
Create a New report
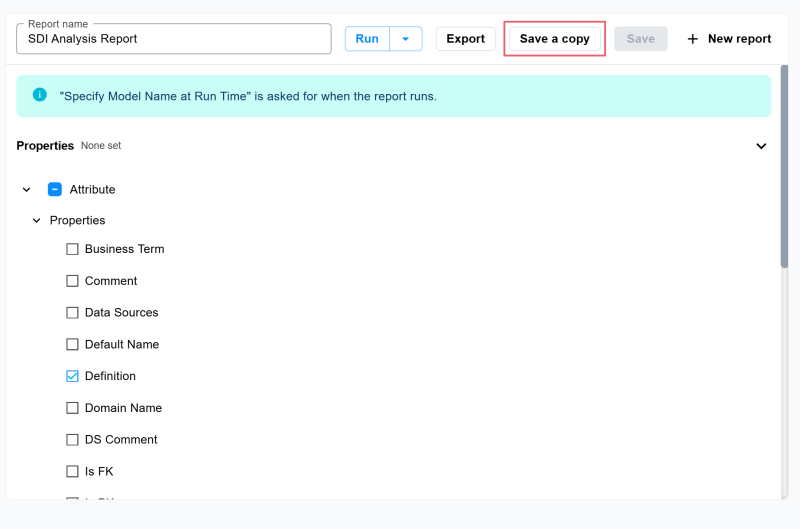click(729, 39)
